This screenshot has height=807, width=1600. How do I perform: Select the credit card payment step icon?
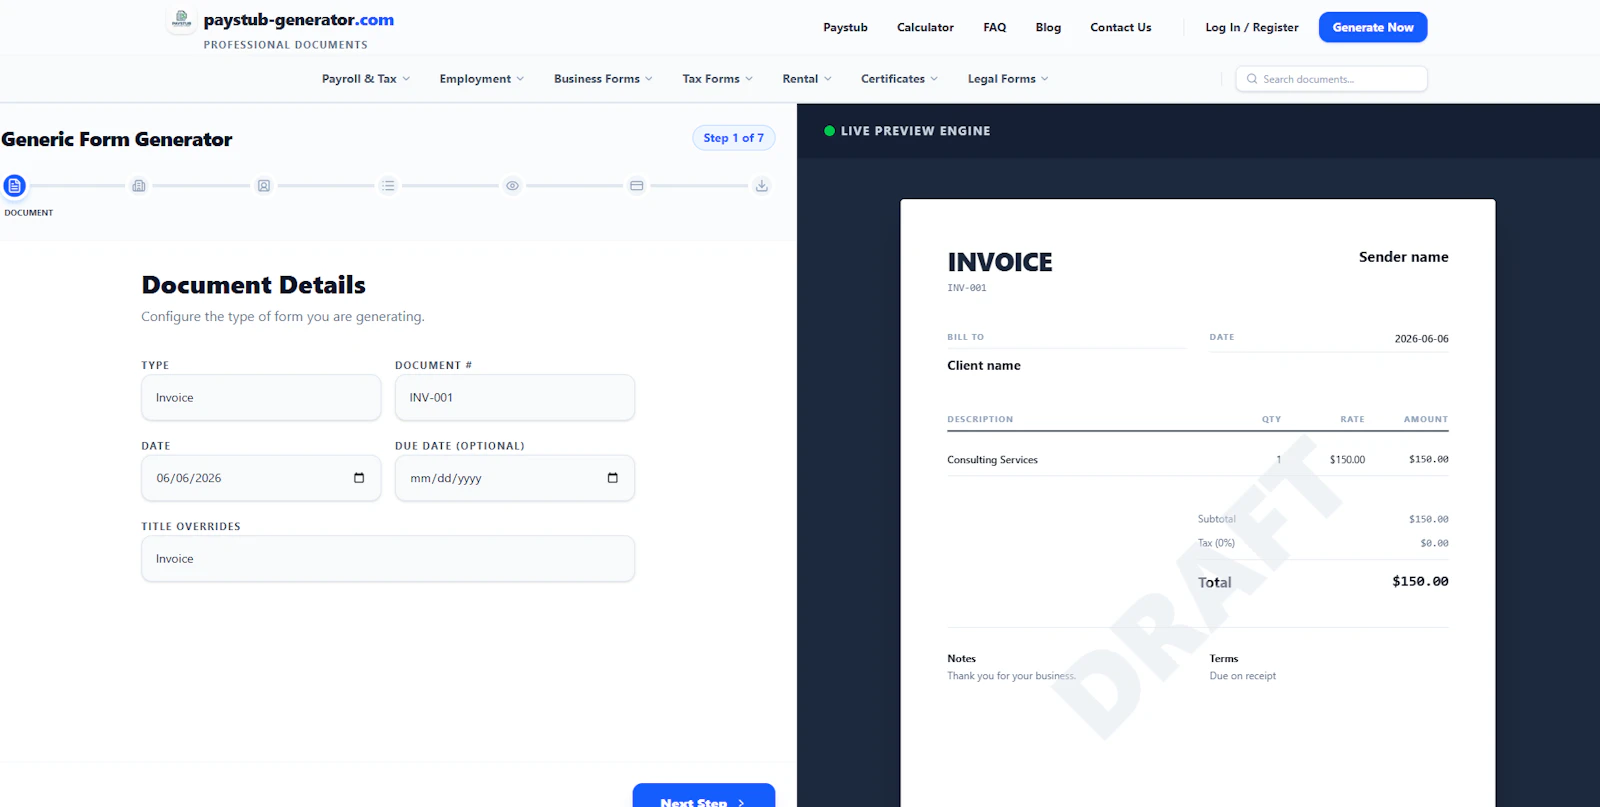click(637, 186)
